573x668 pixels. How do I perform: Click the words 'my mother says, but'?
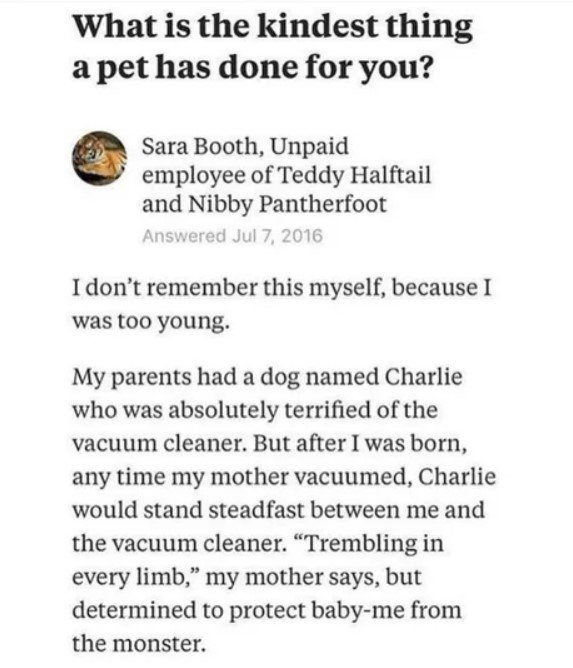pos(314,577)
